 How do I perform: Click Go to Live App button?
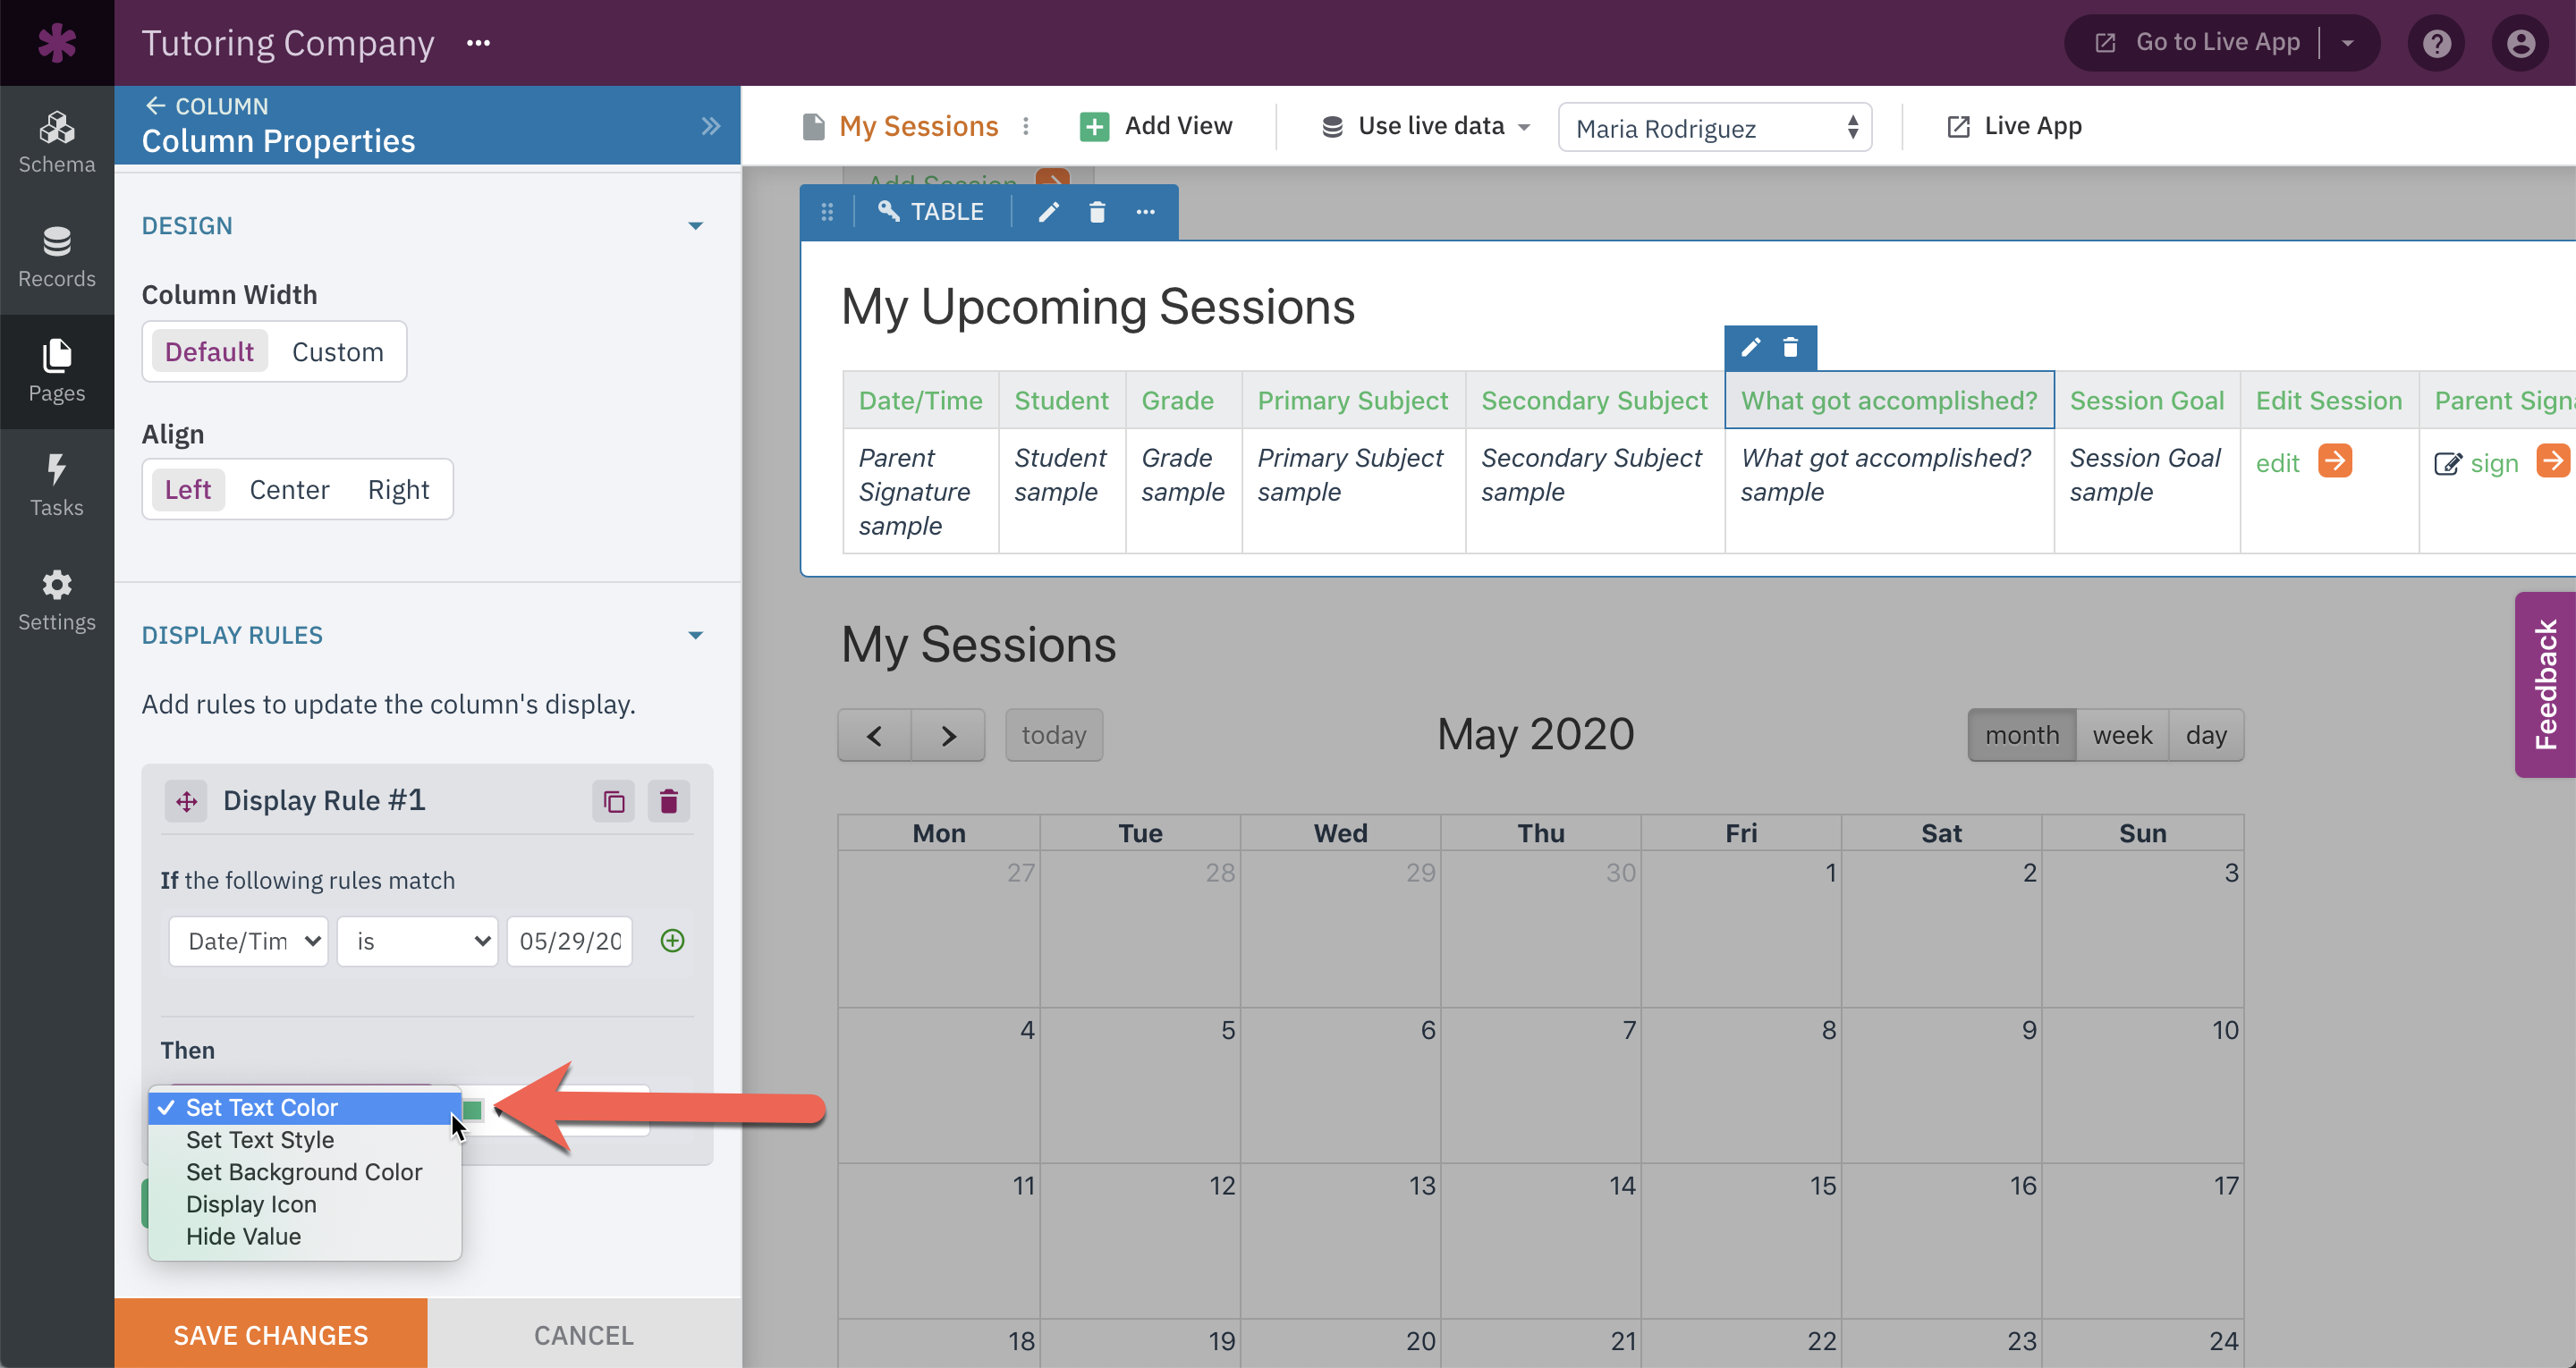coord(2198,43)
